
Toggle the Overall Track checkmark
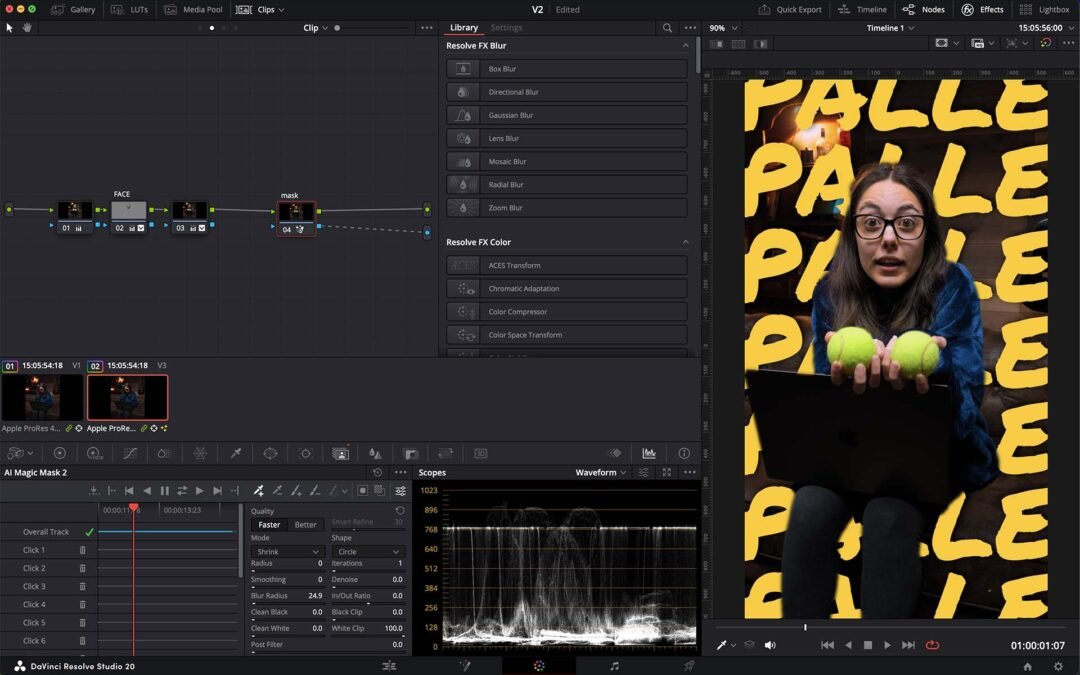[x=88, y=531]
